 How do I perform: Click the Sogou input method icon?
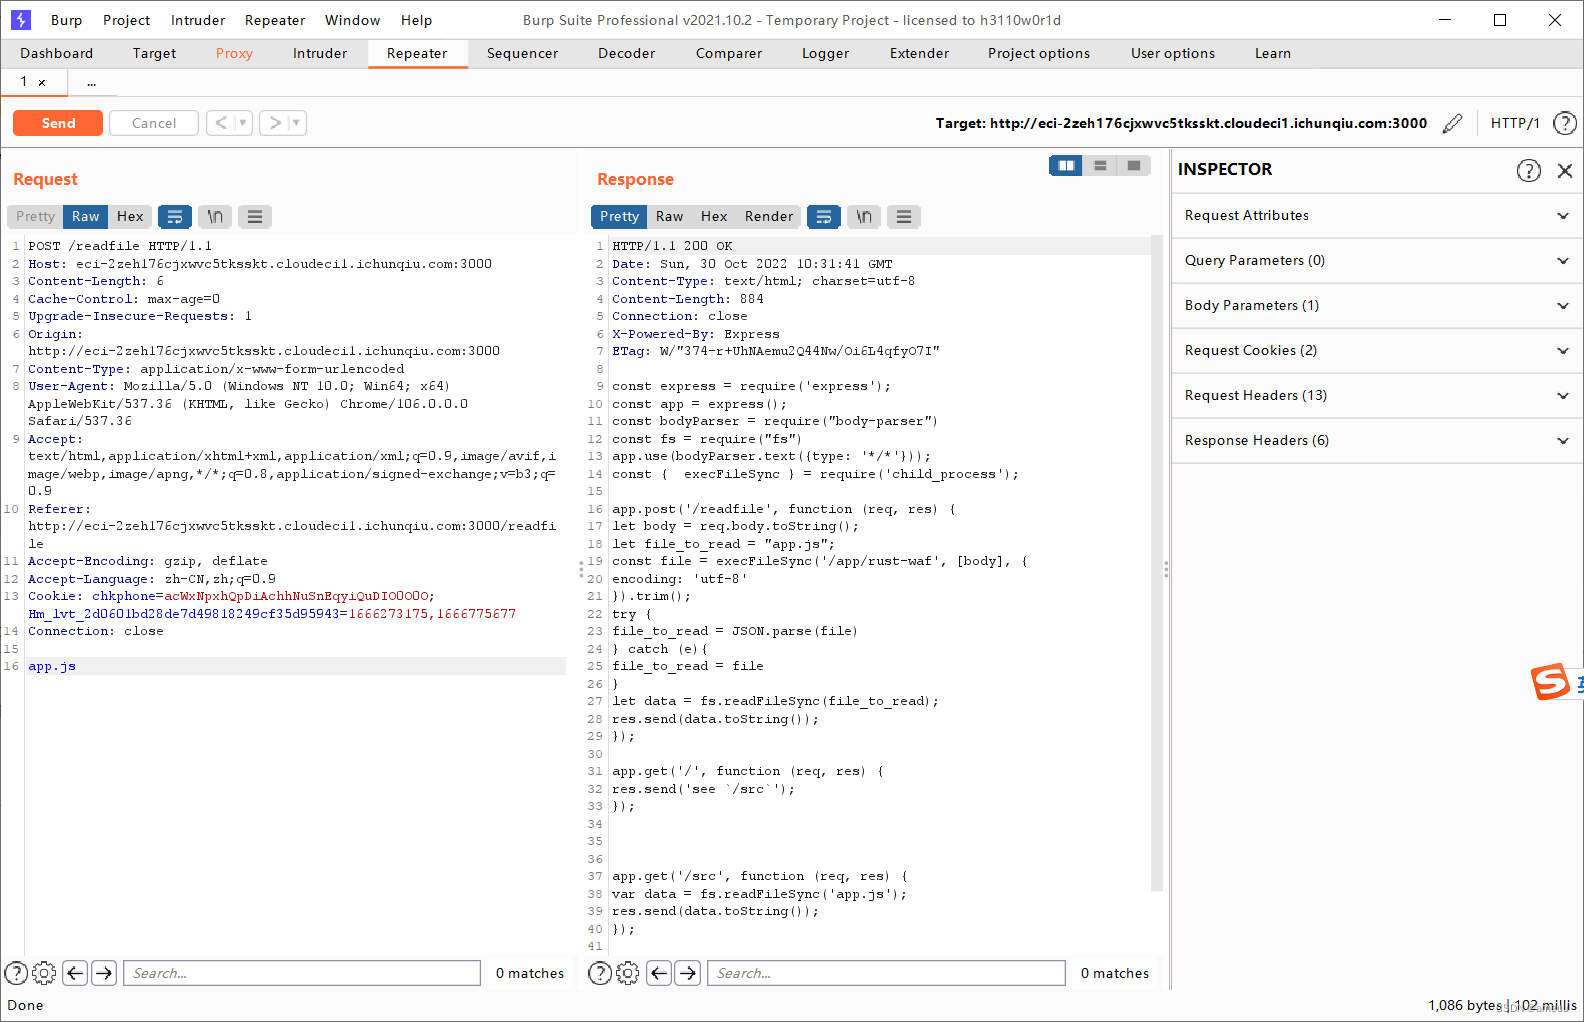coord(1551,682)
